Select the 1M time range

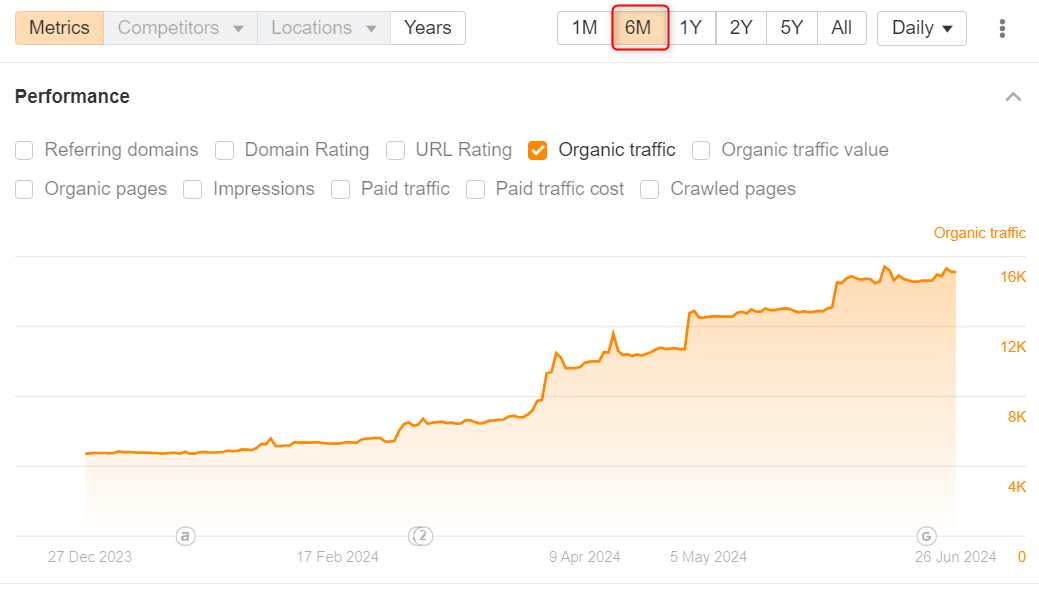click(584, 28)
